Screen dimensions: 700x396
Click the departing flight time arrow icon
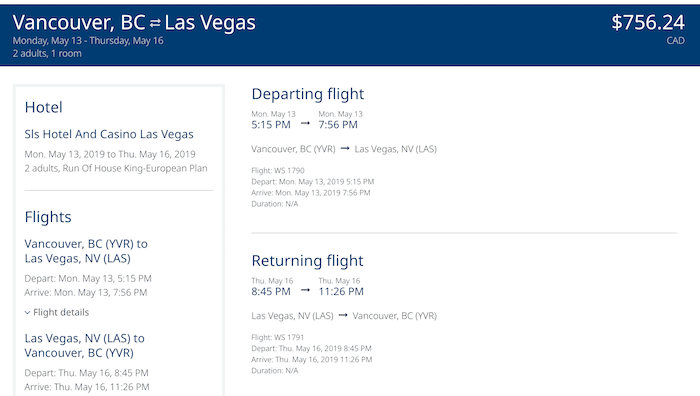pos(305,123)
